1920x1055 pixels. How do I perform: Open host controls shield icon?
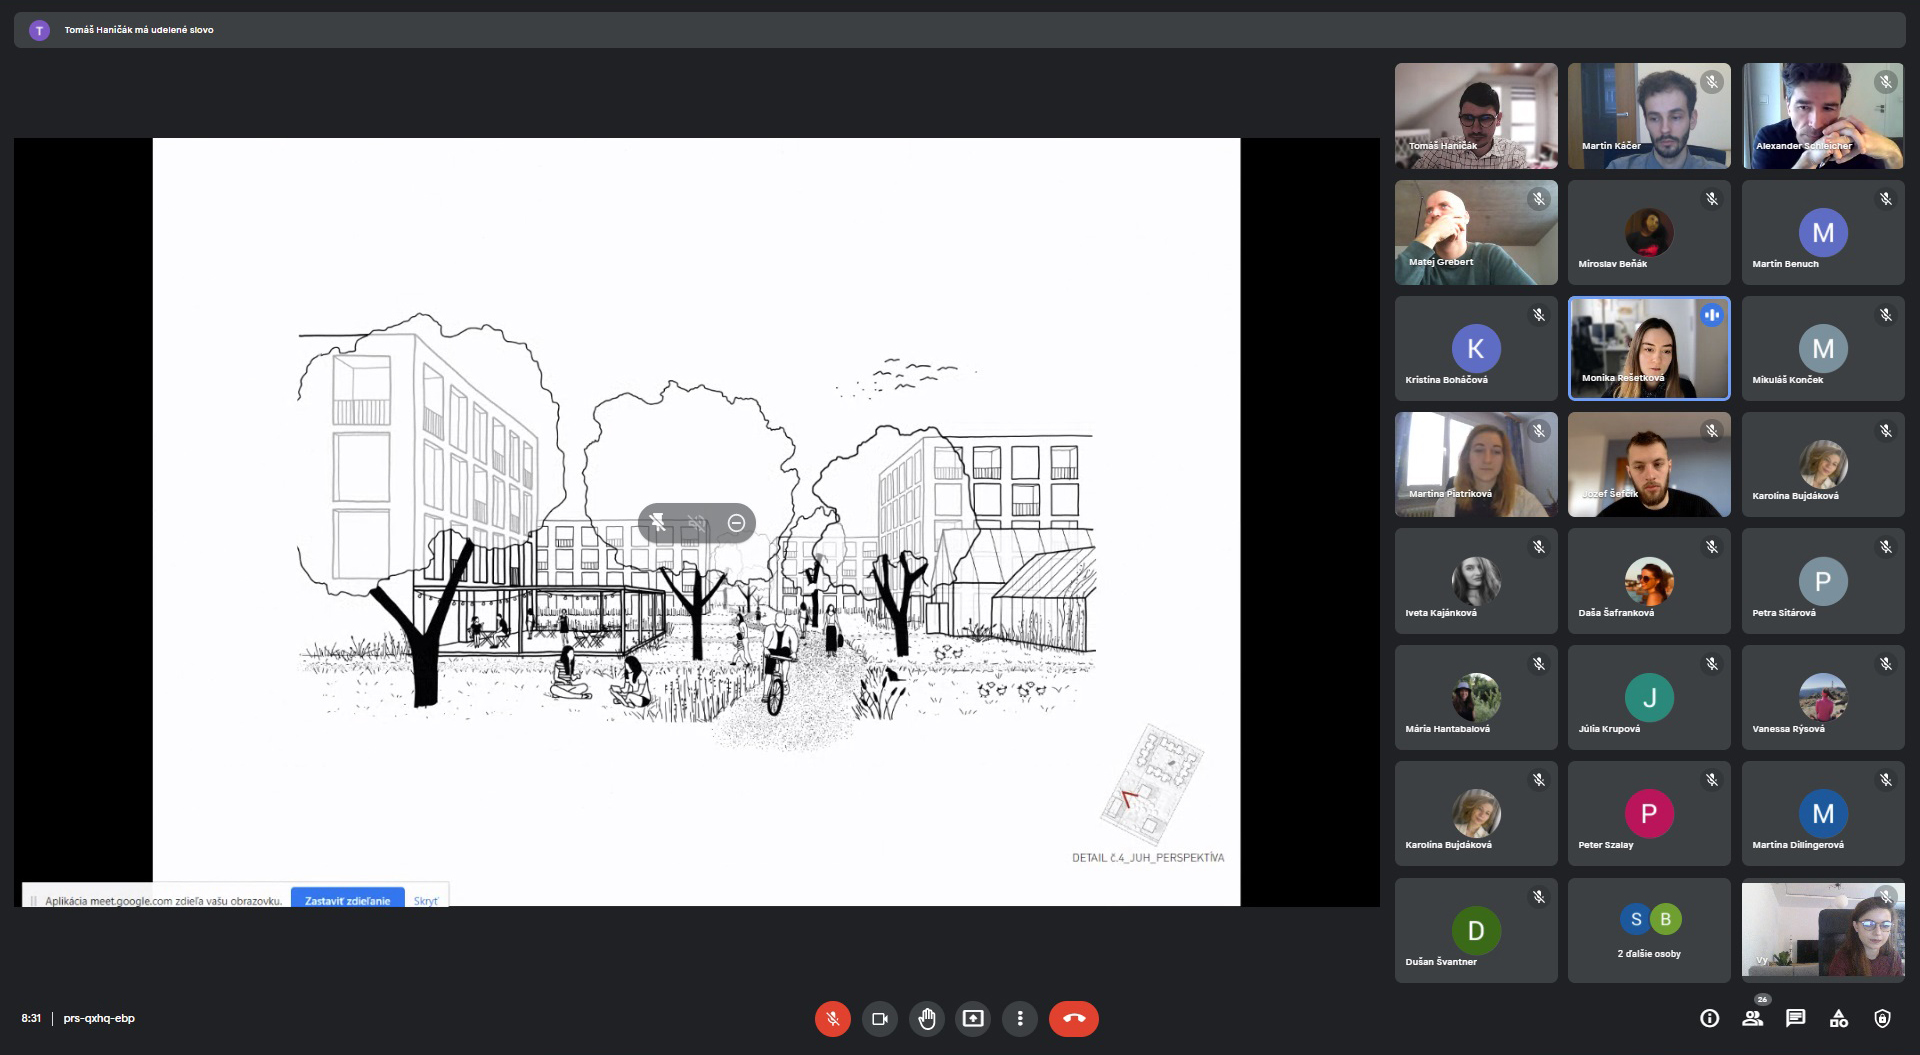1882,1018
